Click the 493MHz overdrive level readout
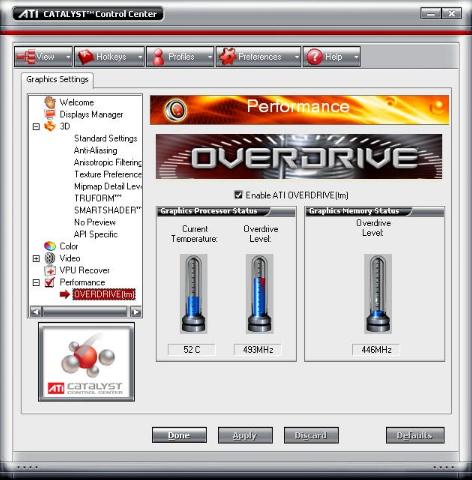The height and width of the screenshot is (480, 472). tap(258, 350)
